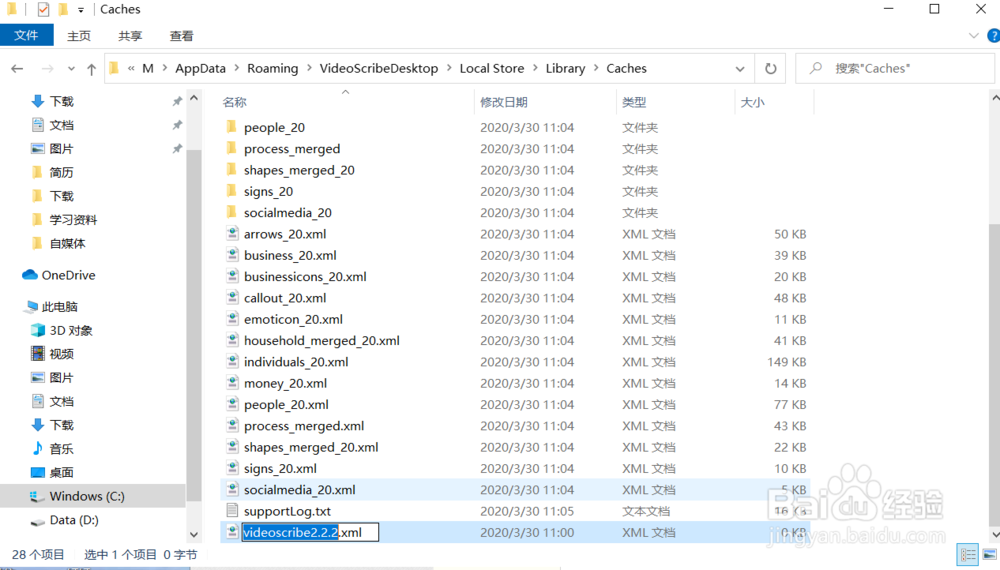
Task: Open 3D 对象 in navigation pane
Action: click(71, 330)
